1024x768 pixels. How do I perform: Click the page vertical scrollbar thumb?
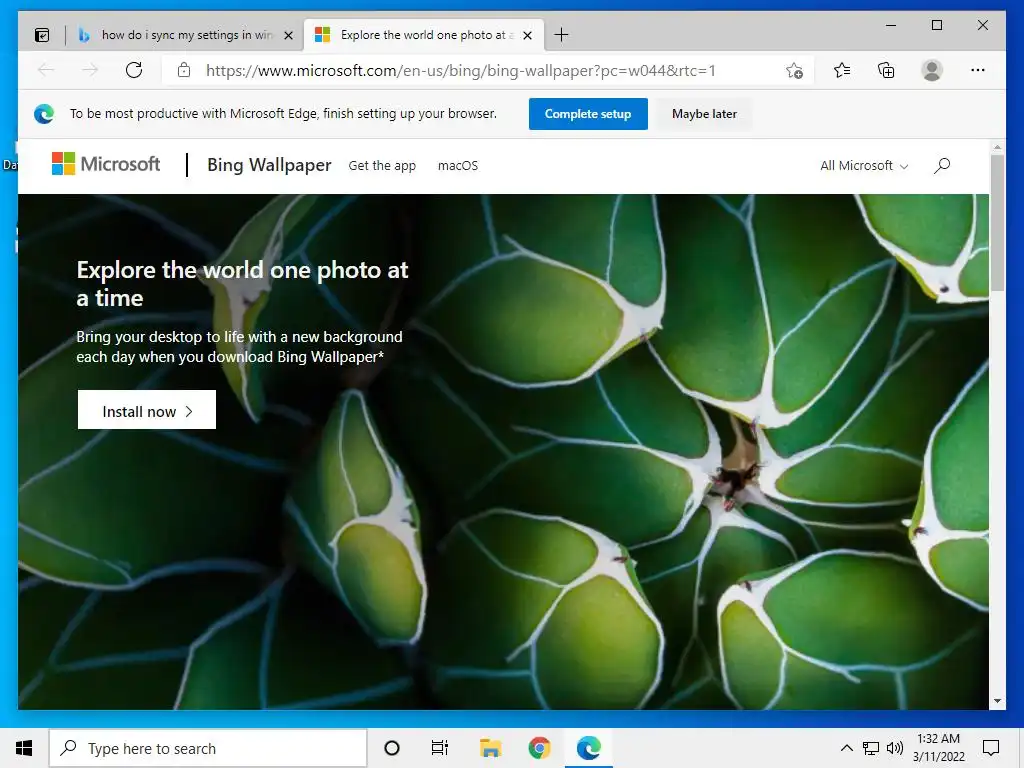point(997,222)
